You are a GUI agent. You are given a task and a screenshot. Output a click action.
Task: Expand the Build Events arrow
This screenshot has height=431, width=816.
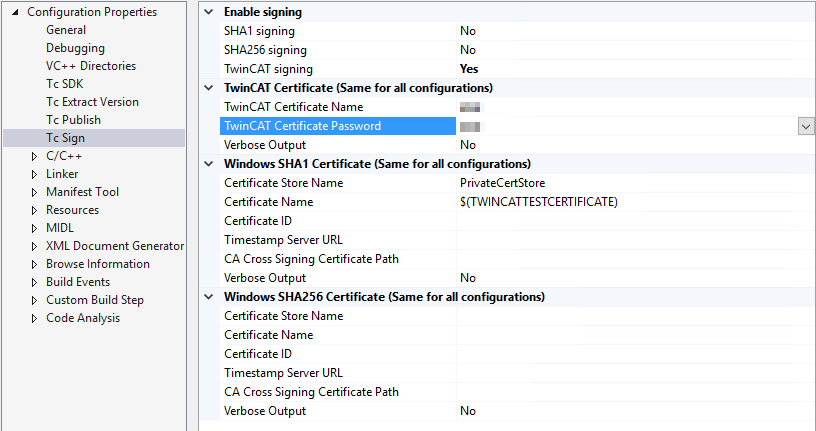click(34, 282)
